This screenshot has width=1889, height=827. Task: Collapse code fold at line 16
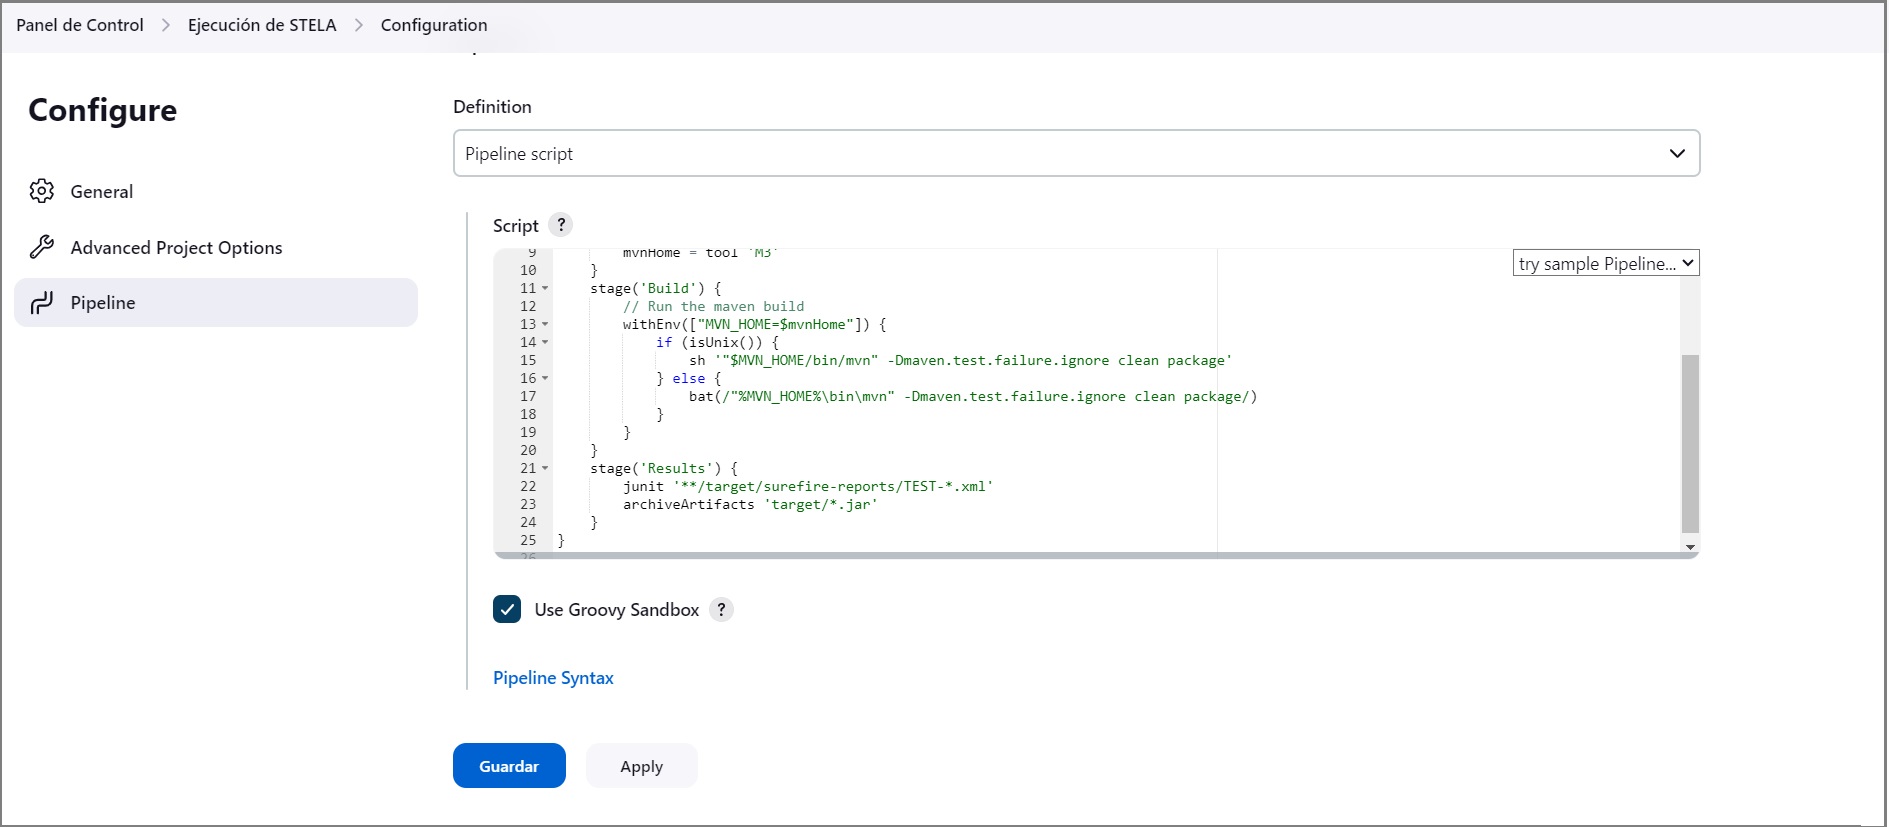click(545, 378)
